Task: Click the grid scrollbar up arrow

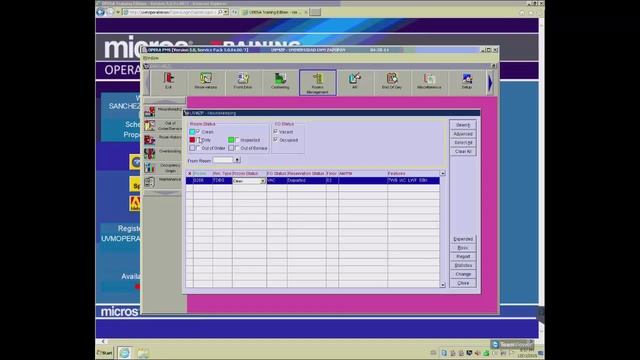Action: pyautogui.click(x=442, y=173)
